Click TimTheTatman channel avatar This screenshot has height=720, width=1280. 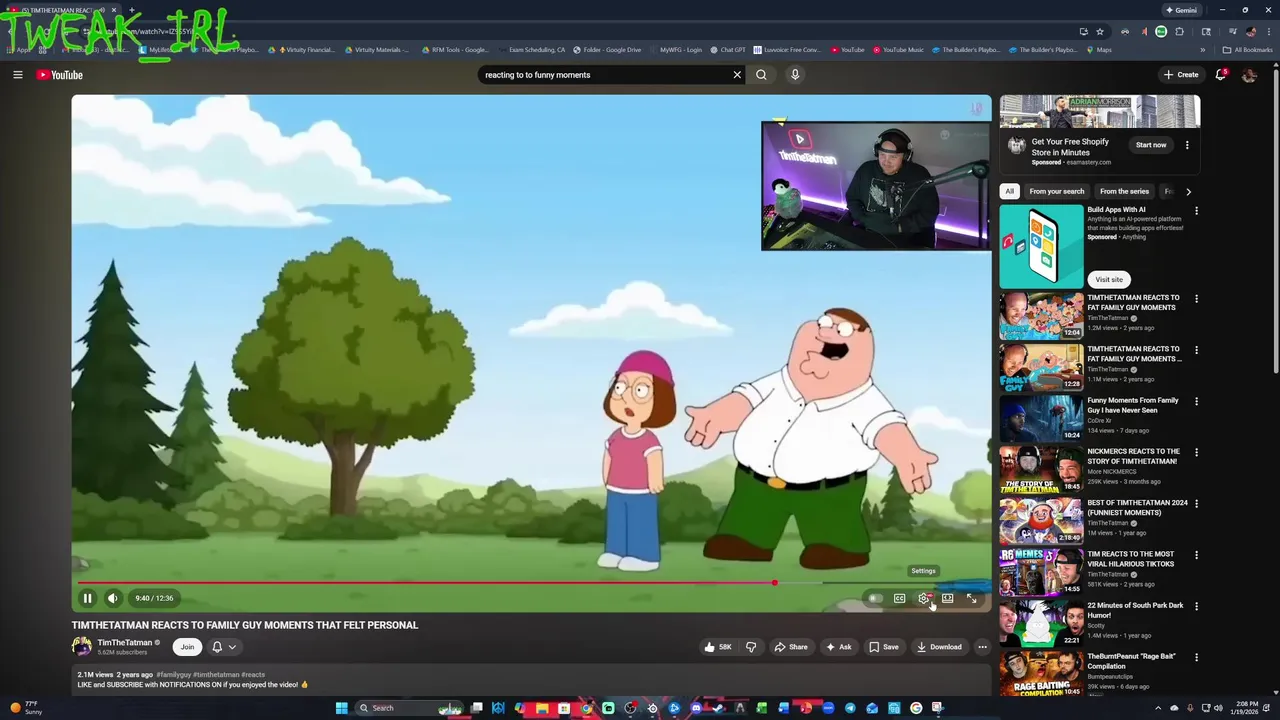[81, 647]
